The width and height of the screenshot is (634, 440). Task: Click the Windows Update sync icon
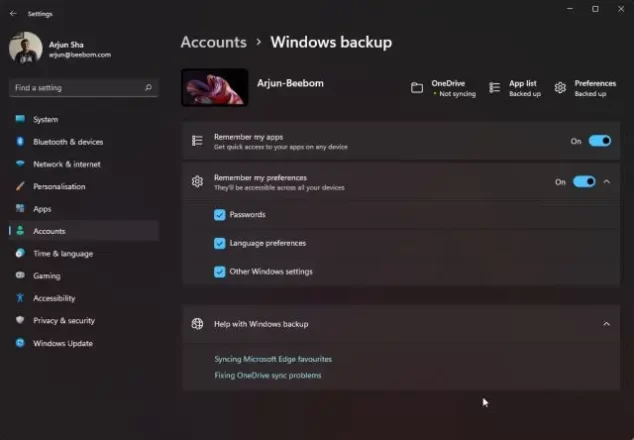[x=20, y=343]
